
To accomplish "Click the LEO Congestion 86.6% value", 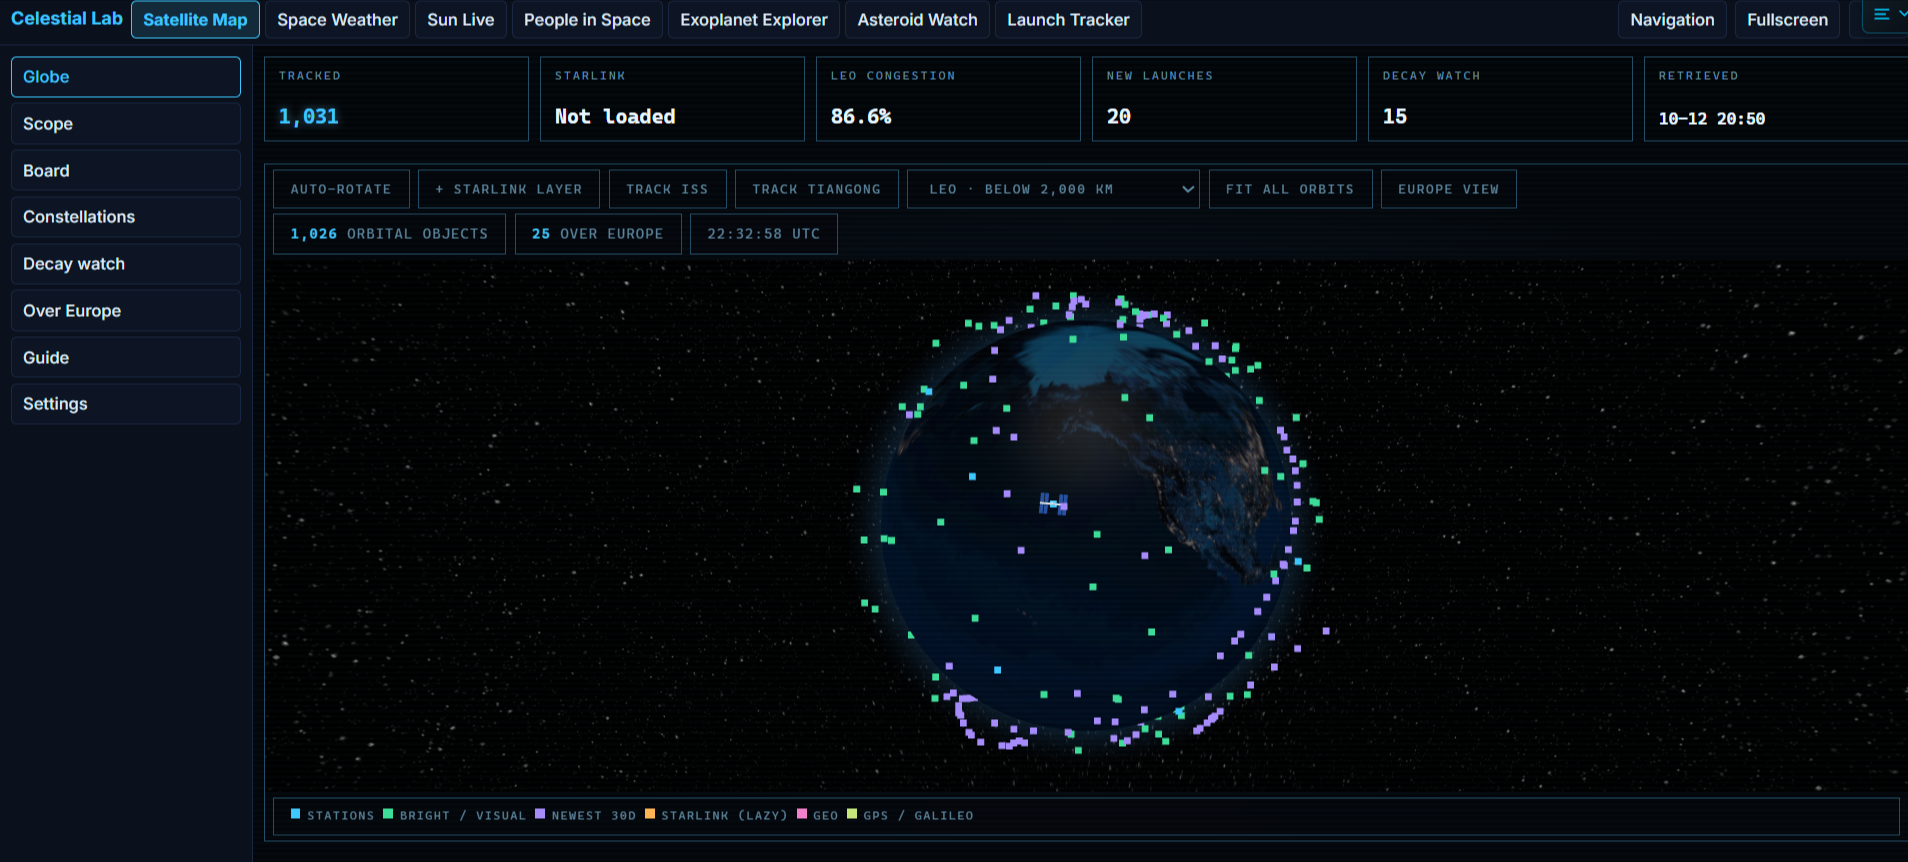I will click(861, 117).
